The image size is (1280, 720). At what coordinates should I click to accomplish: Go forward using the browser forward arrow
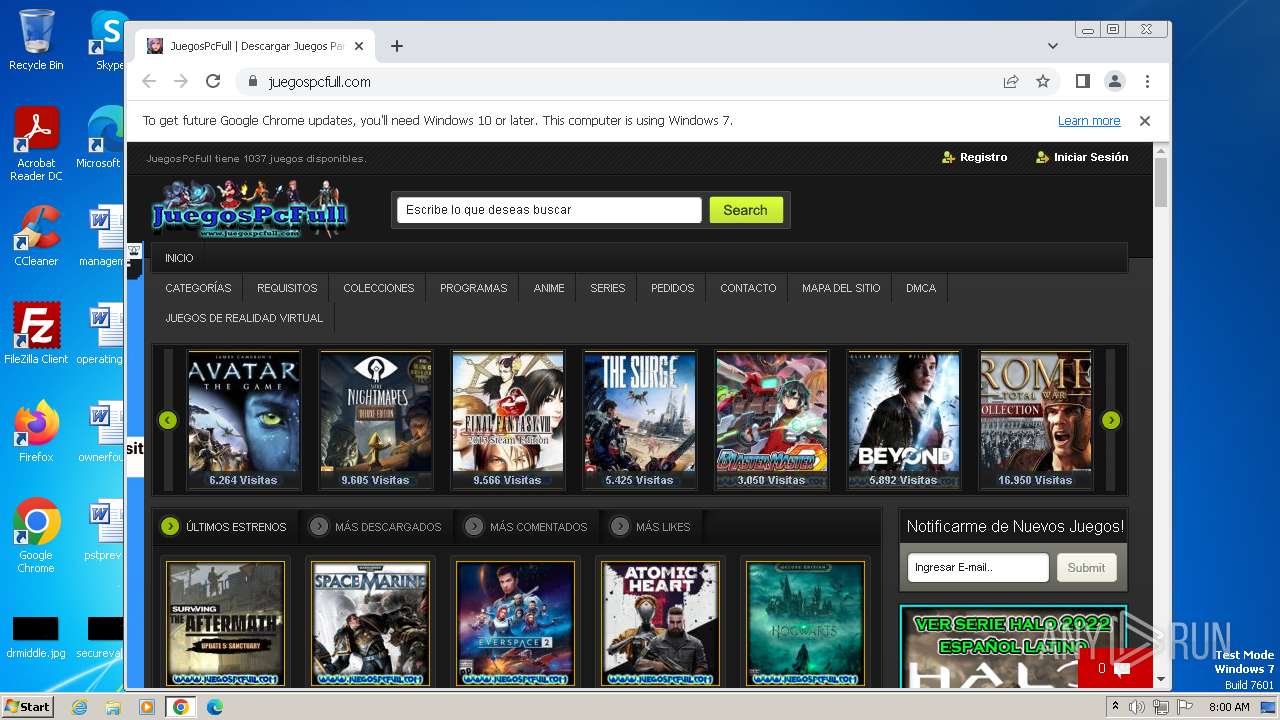click(181, 82)
